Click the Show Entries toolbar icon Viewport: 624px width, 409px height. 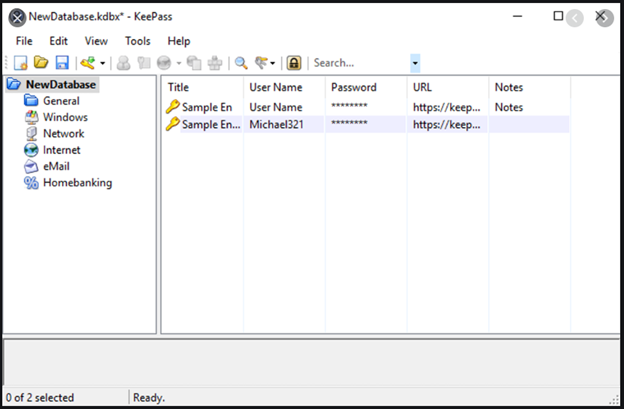(261, 62)
